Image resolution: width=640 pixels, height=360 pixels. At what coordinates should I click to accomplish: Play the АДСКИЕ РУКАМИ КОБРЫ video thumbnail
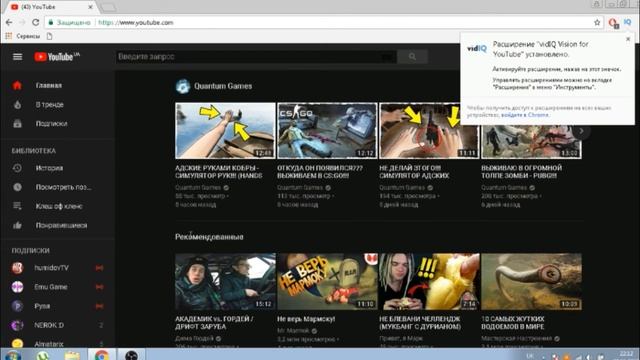coord(225,131)
